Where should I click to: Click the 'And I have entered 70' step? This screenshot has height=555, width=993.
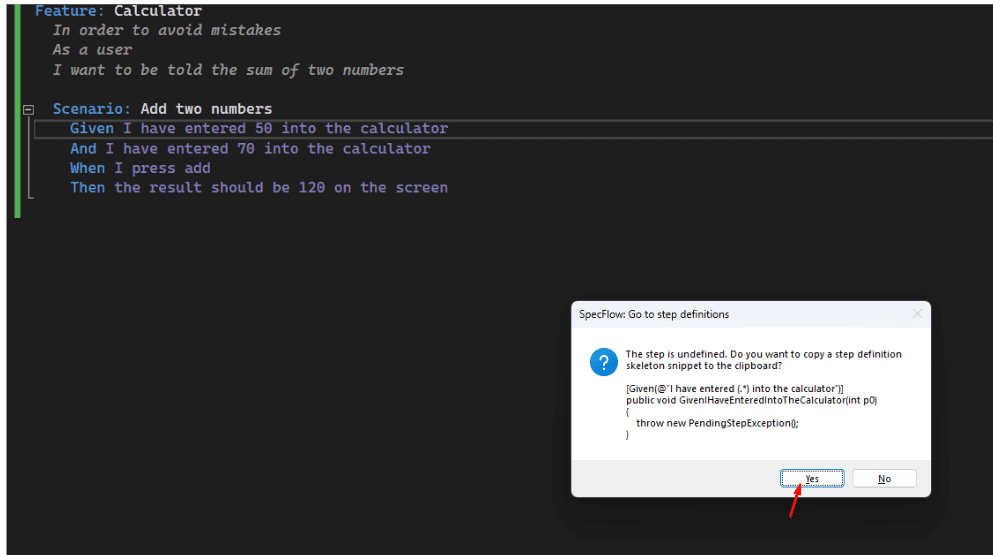coord(250,148)
